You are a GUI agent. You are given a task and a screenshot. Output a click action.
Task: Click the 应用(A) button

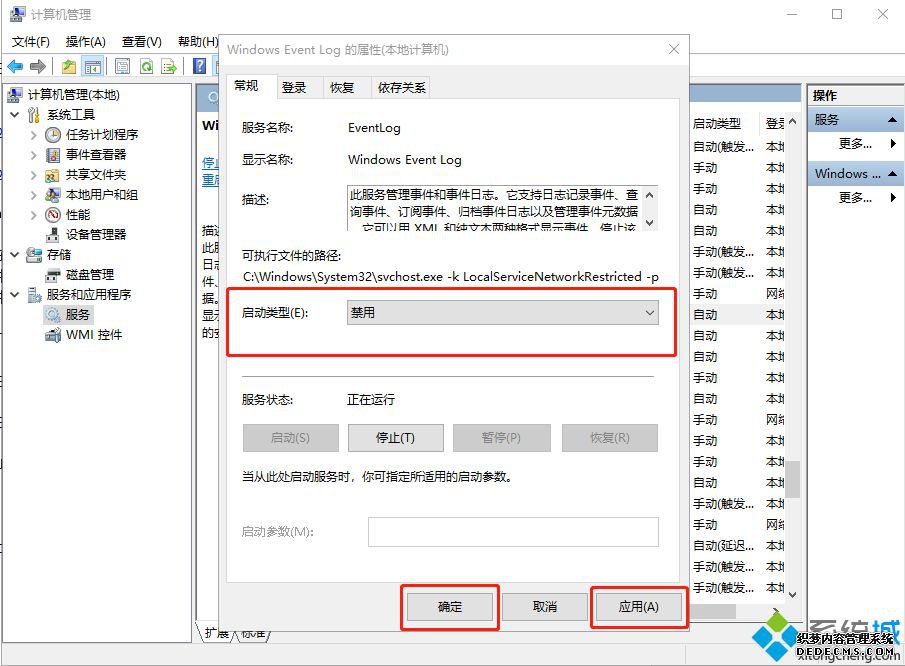(638, 607)
